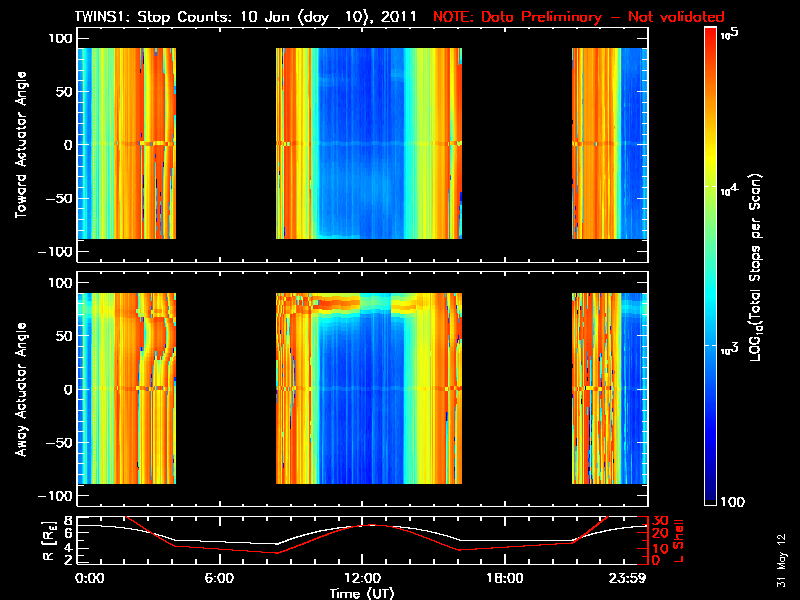The image size is (800, 600).
Task: Click the 'Toward Actuator Angle' axis label
Action: click(x=18, y=145)
